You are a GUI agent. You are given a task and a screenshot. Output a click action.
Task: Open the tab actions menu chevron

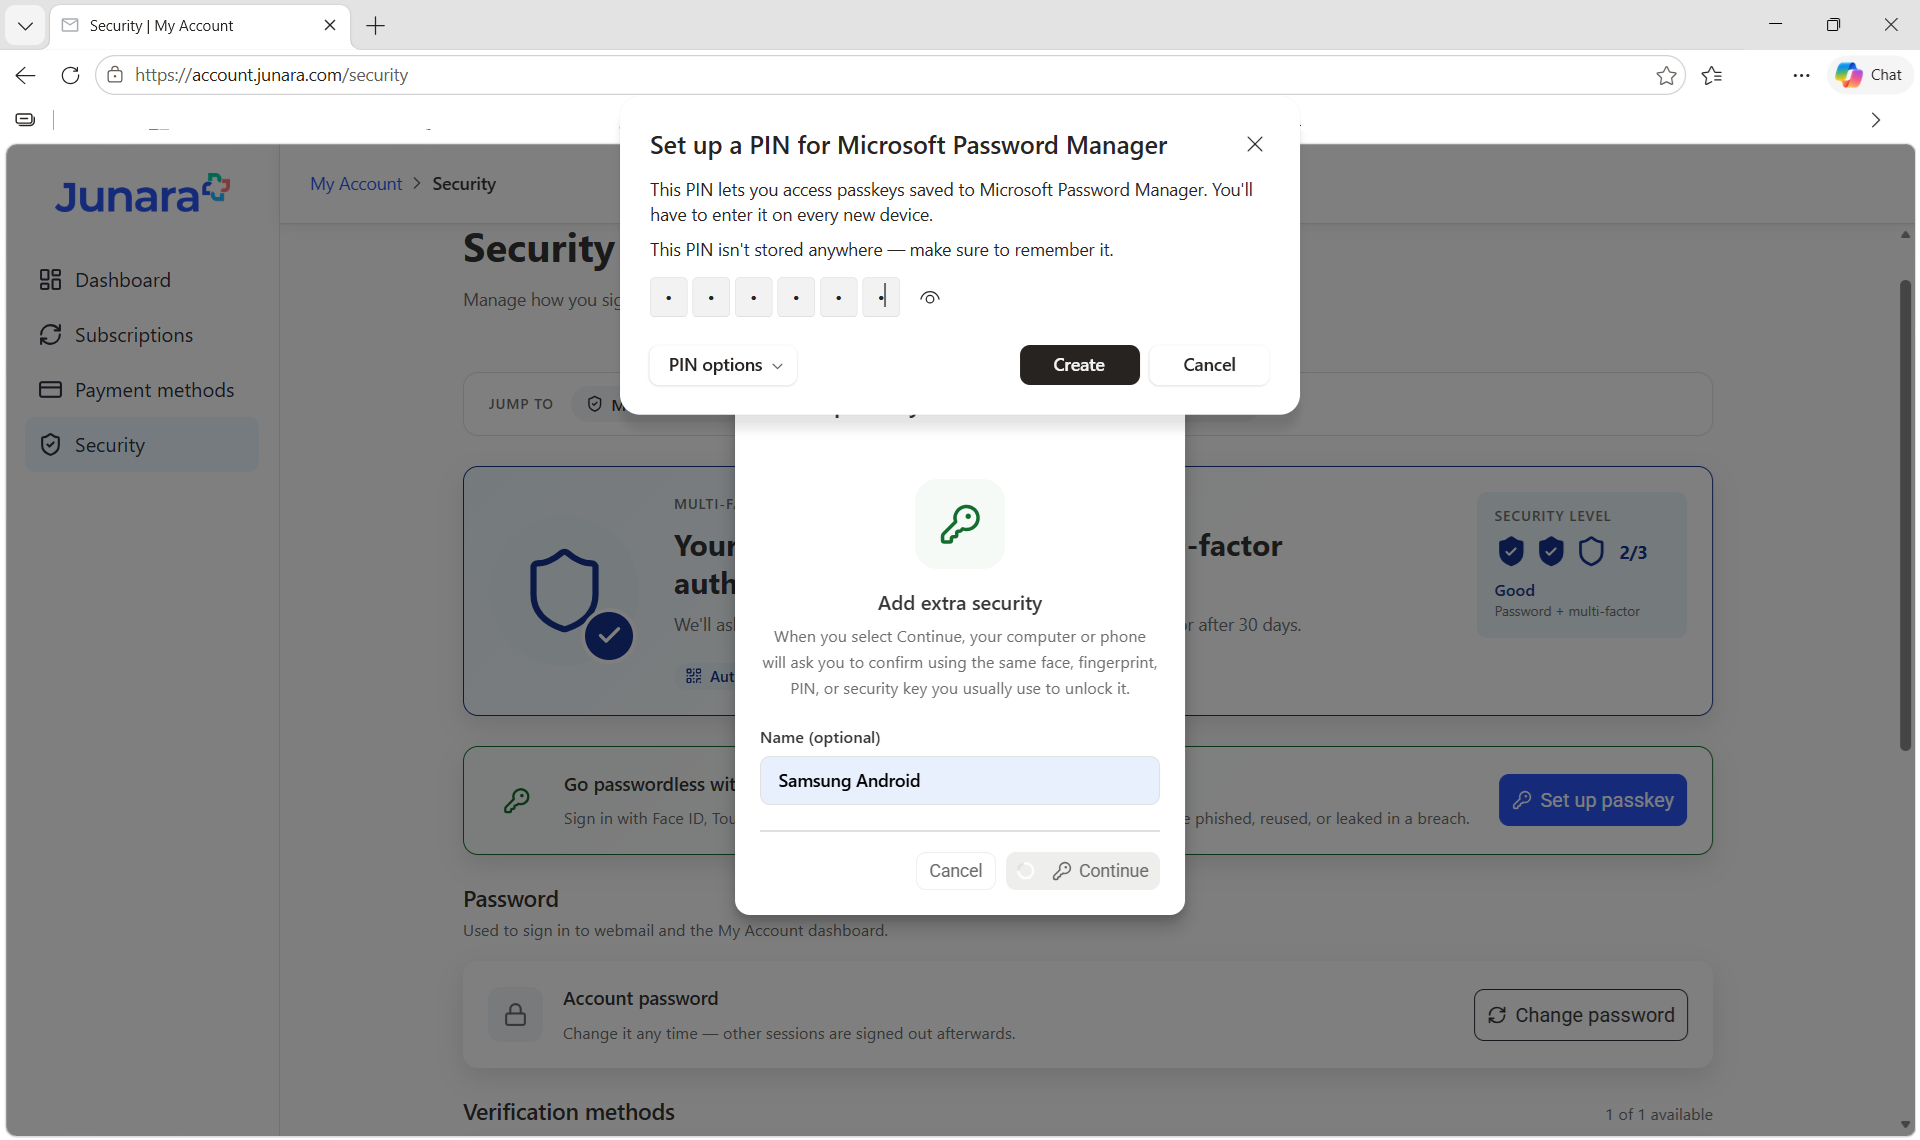tap(26, 26)
